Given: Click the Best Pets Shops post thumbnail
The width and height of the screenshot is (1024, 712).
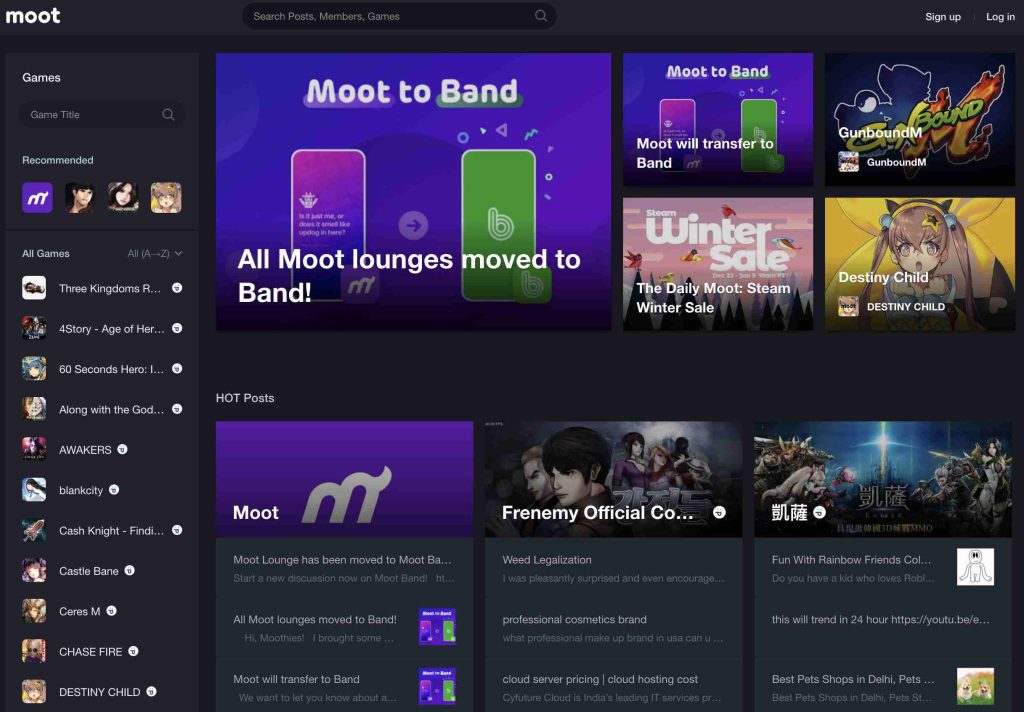Looking at the screenshot, I should coord(975,686).
